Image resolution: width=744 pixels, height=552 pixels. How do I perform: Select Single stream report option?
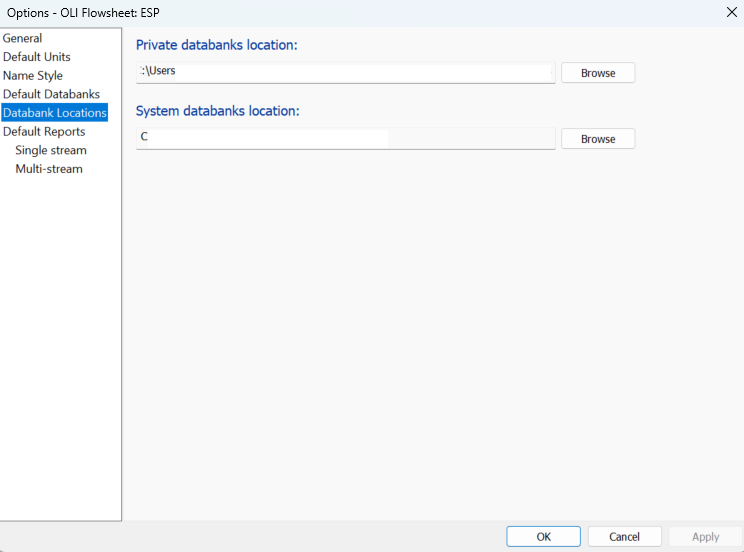51,150
